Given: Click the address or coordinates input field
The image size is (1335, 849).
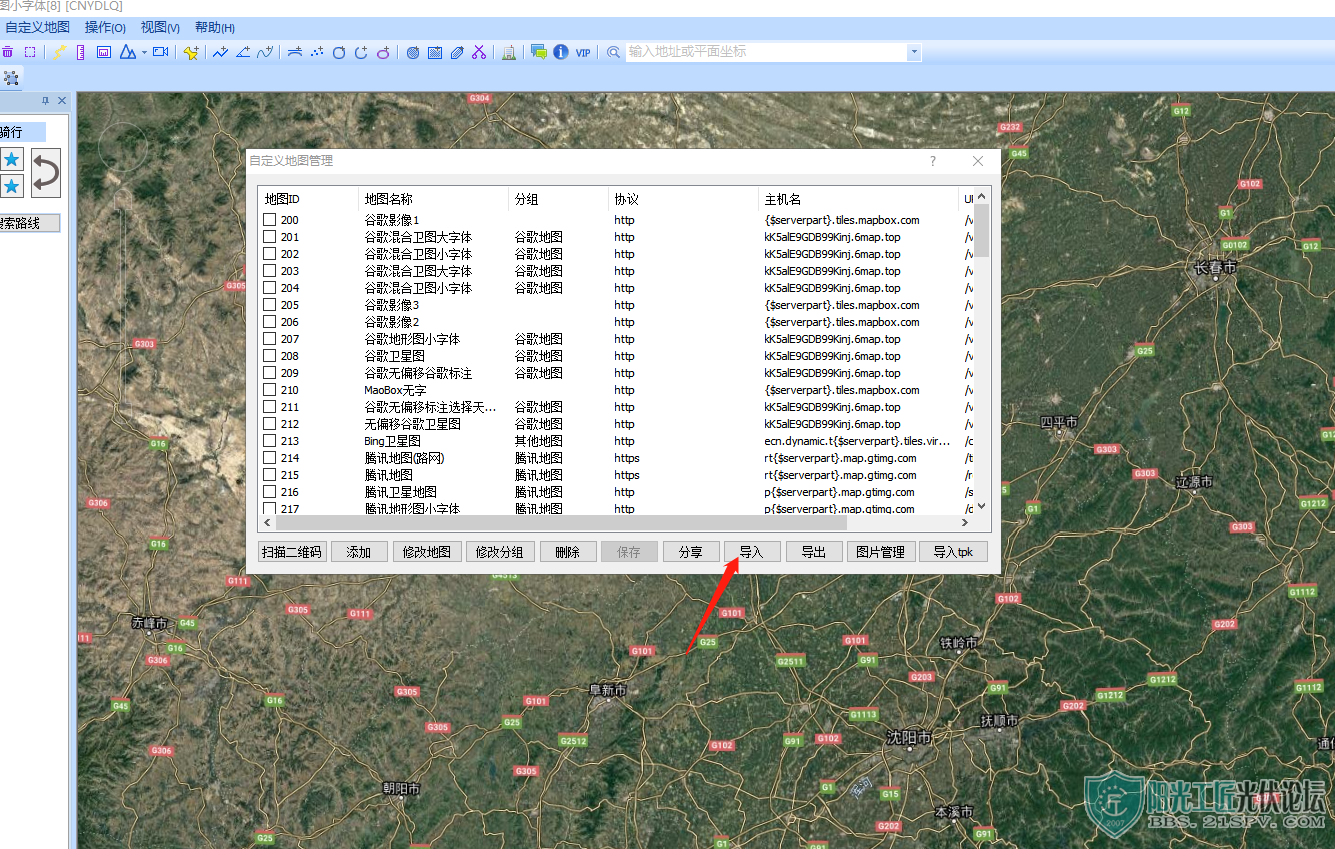Looking at the screenshot, I should point(766,52).
